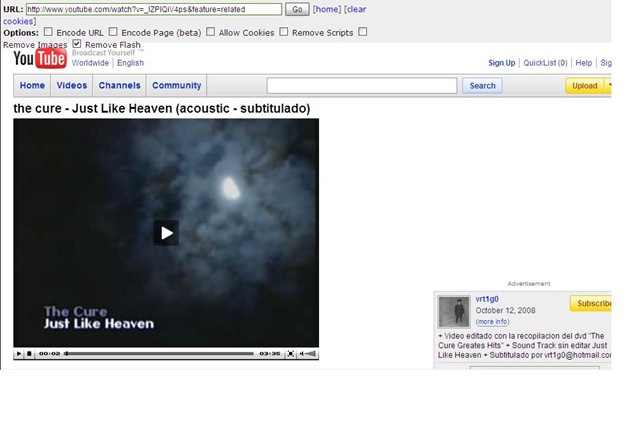Toggle fullscreen icon in video player
640x443 pixels.
pos(290,354)
